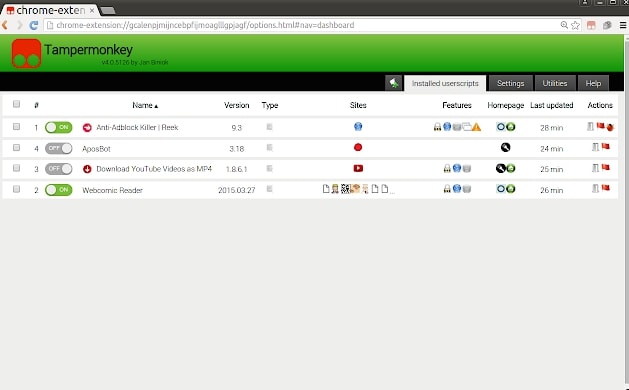Click the YouTube site icon in Sites column

click(358, 168)
